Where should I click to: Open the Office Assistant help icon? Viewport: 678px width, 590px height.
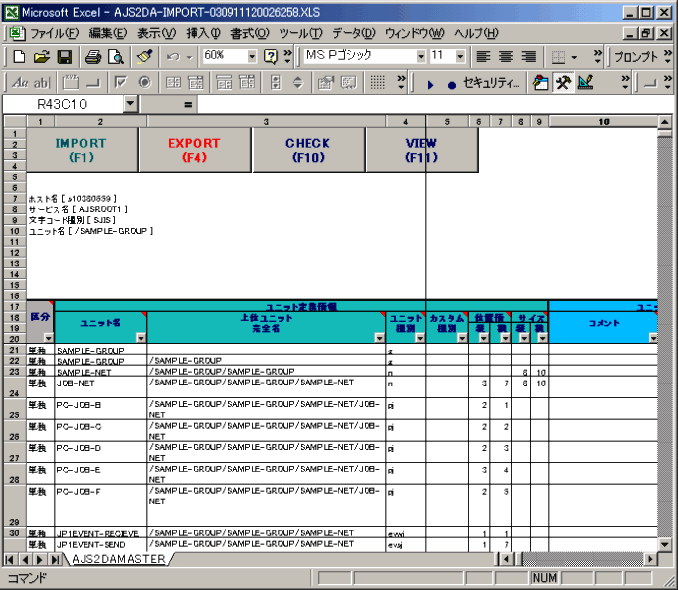(x=271, y=57)
